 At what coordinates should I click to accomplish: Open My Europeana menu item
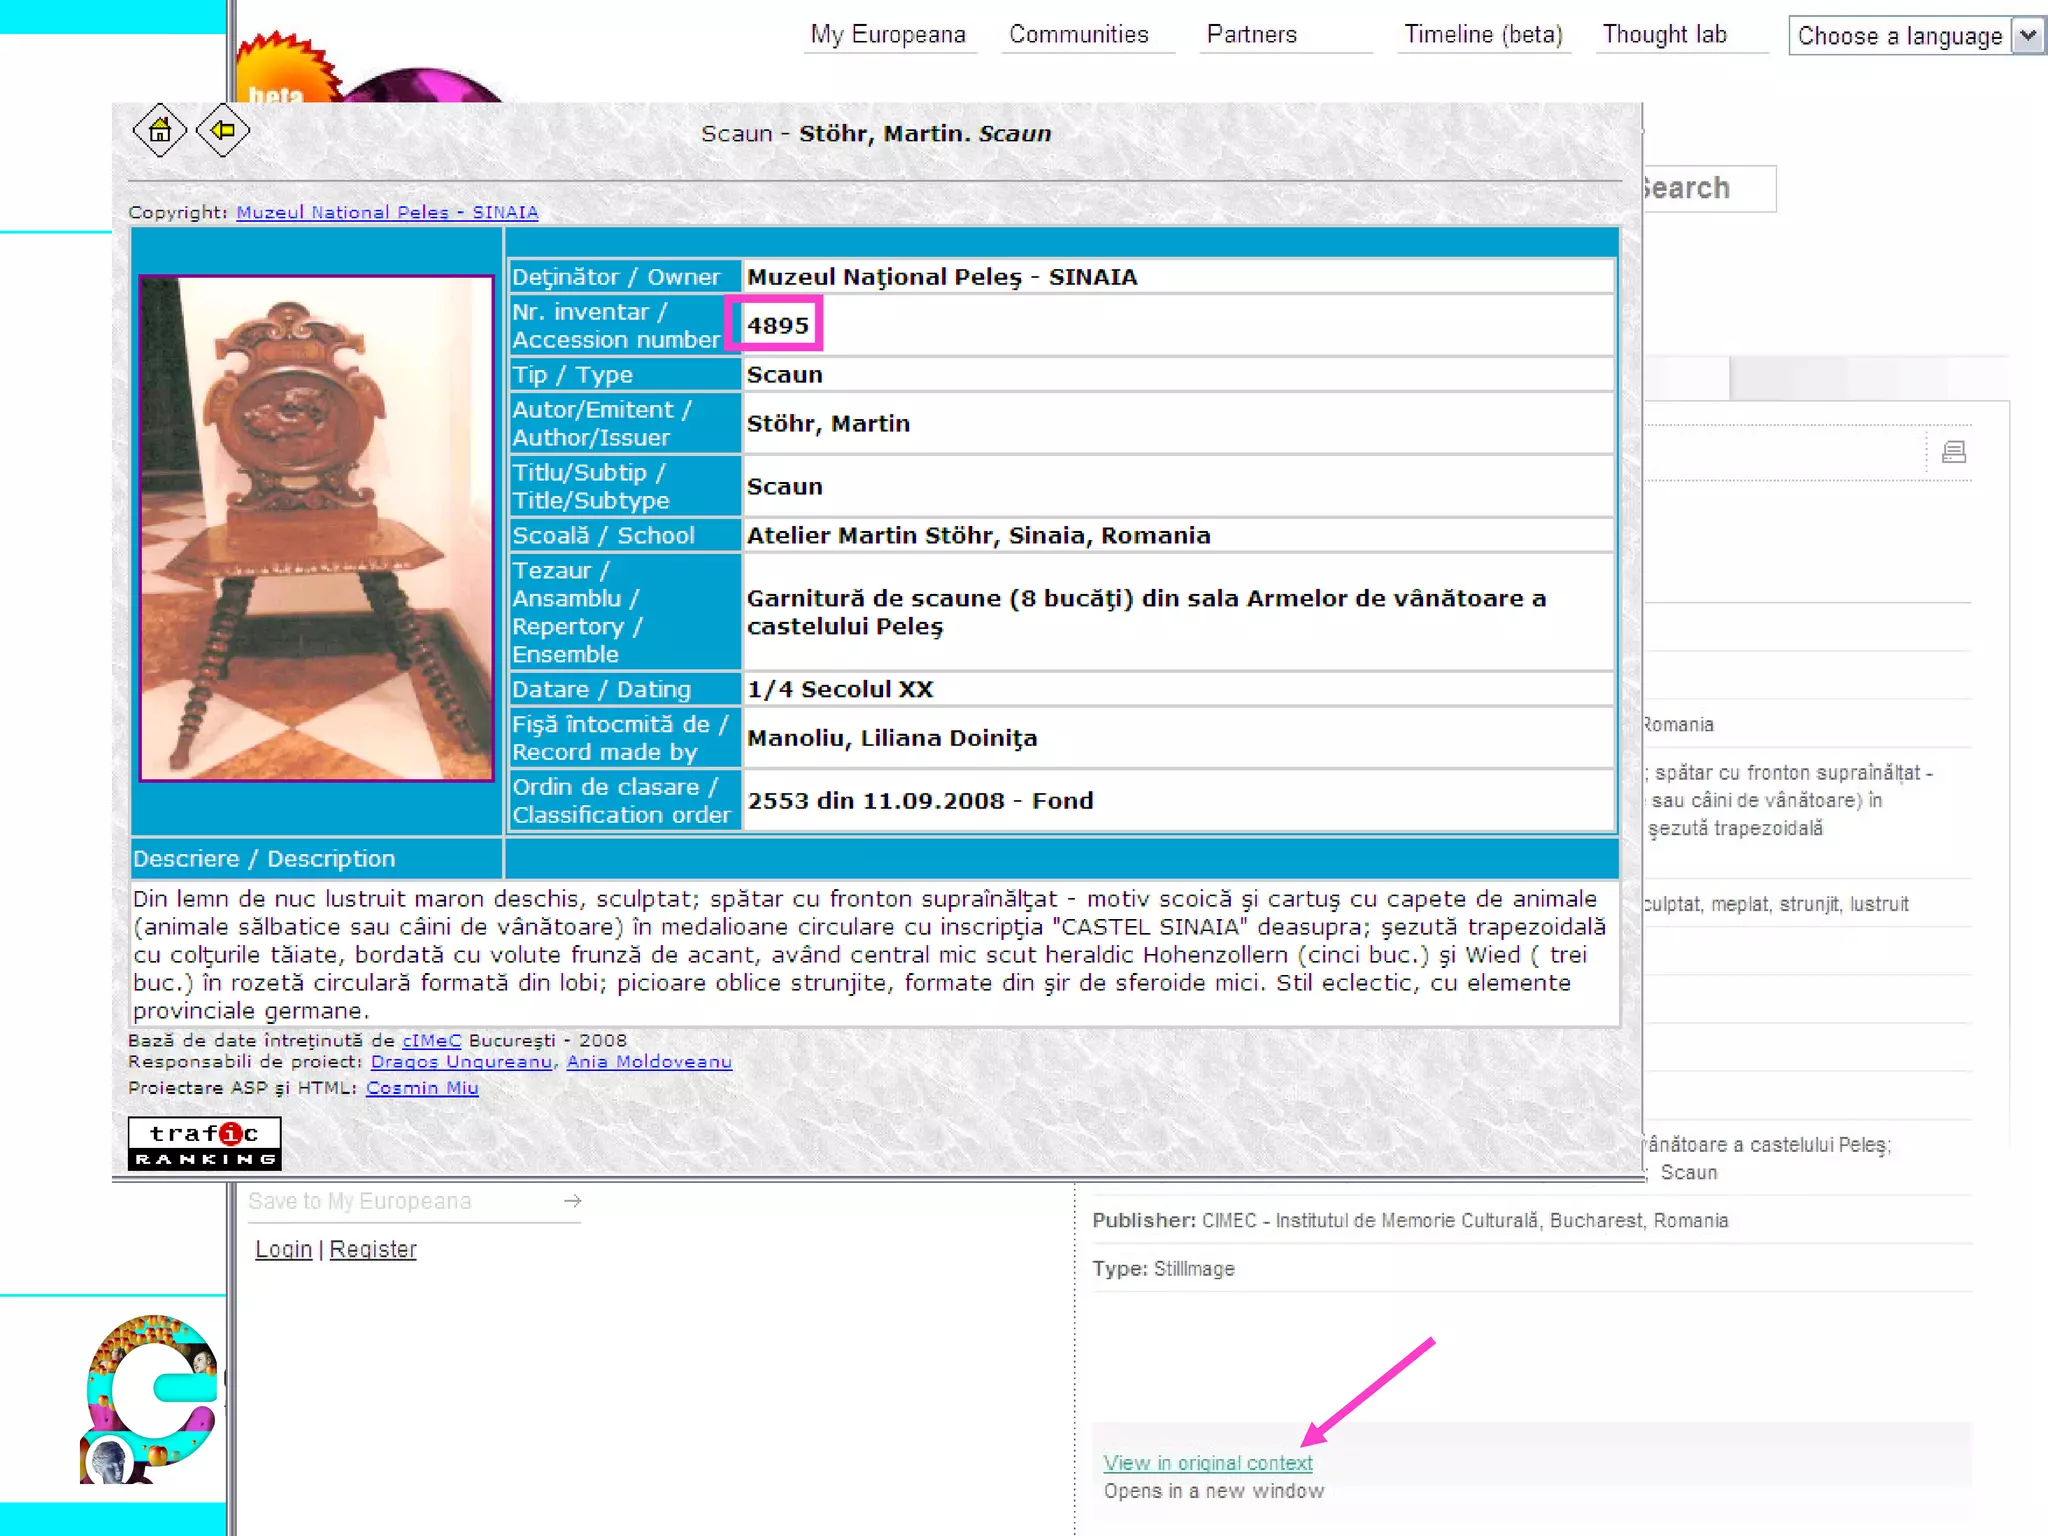pos(888,35)
